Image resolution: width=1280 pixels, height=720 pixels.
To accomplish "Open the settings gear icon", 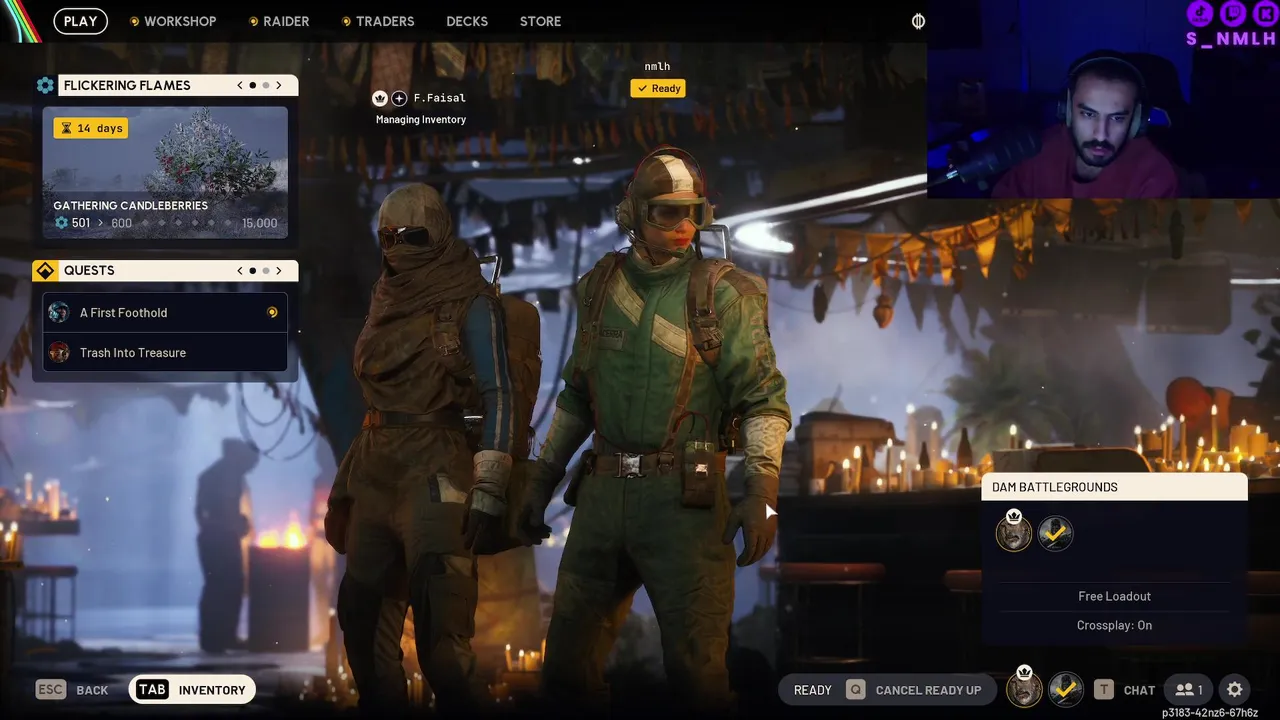I will point(1235,689).
